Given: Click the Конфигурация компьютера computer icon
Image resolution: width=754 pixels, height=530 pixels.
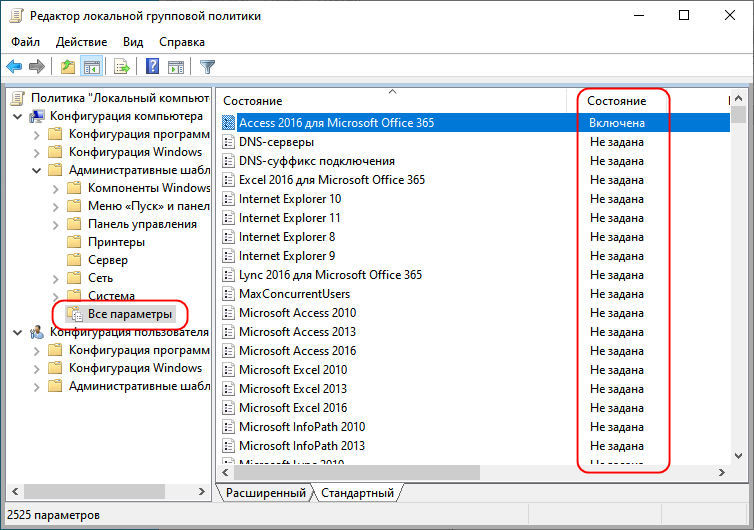Looking at the screenshot, I should [x=37, y=116].
